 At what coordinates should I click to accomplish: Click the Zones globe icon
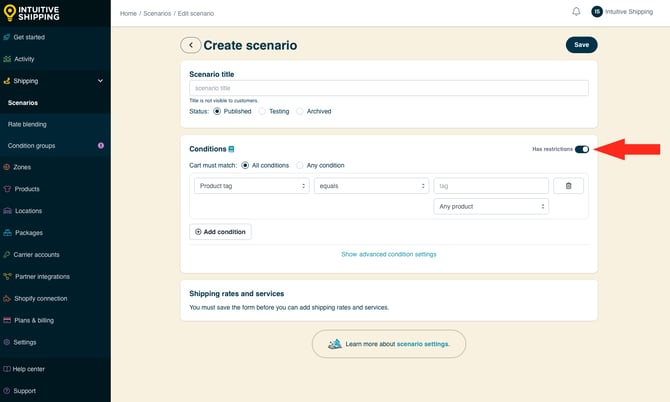pos(6,167)
